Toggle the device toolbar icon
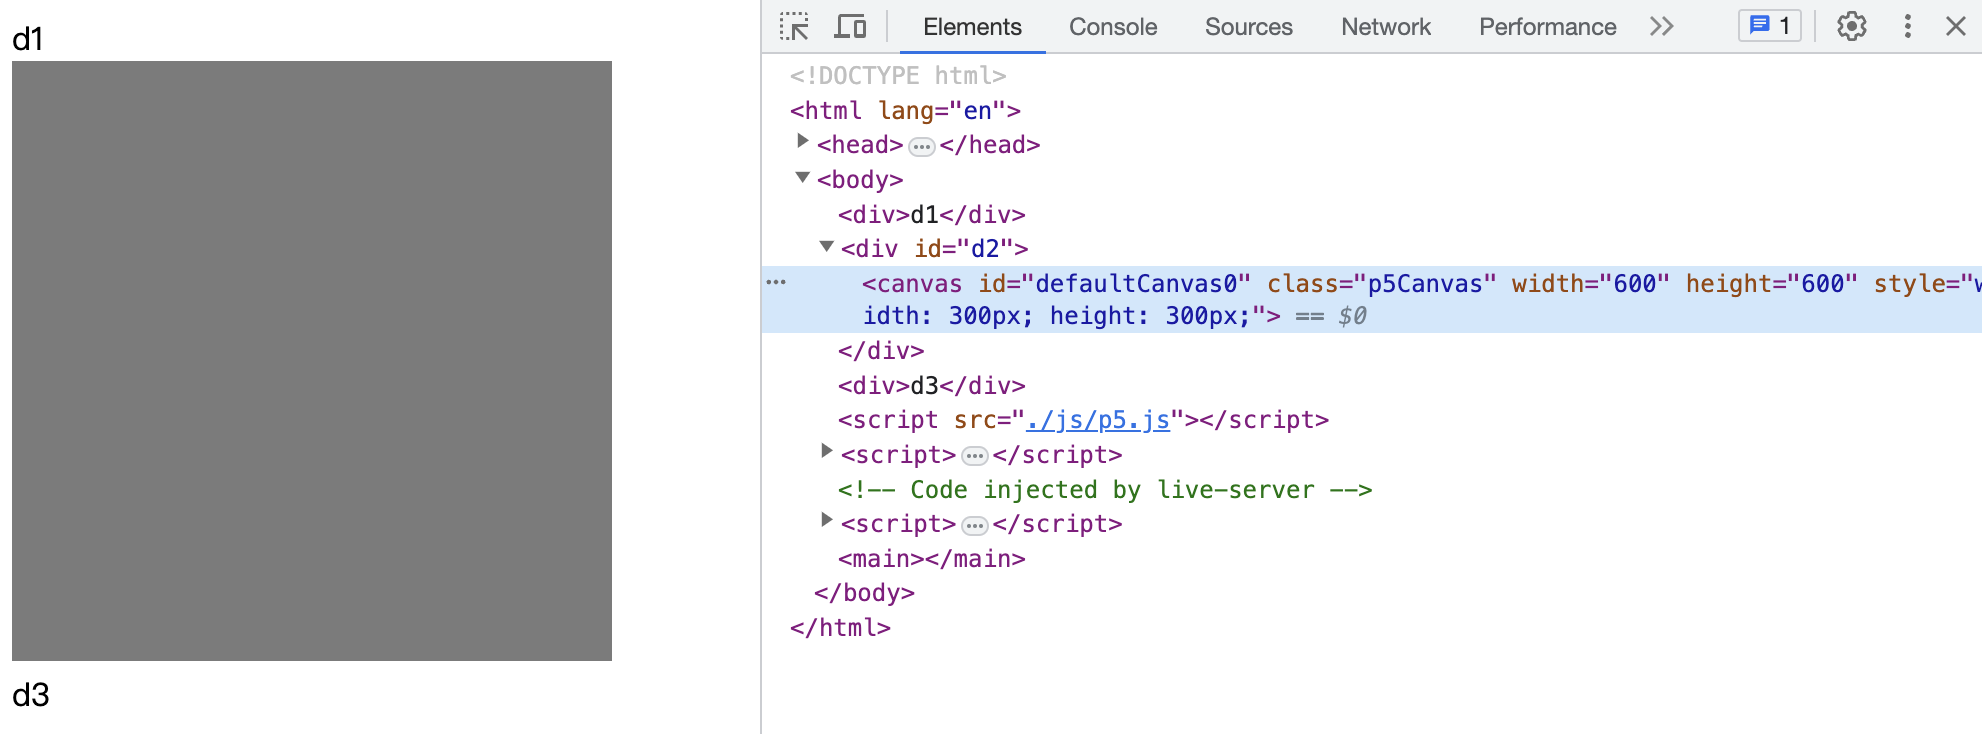 point(850,26)
